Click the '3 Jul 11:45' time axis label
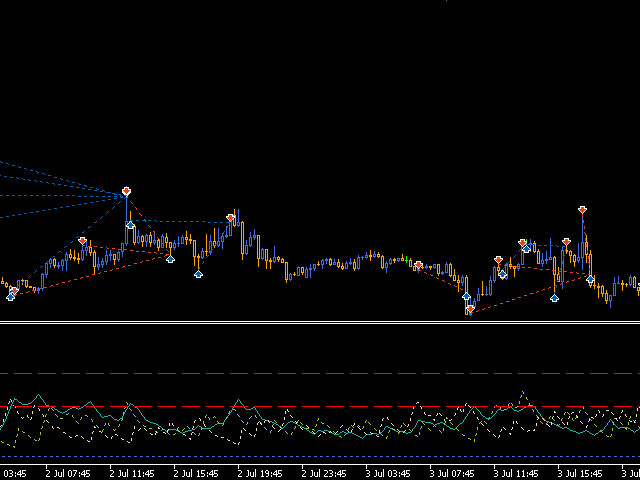Screen dimensions: 640x480 coord(516,473)
